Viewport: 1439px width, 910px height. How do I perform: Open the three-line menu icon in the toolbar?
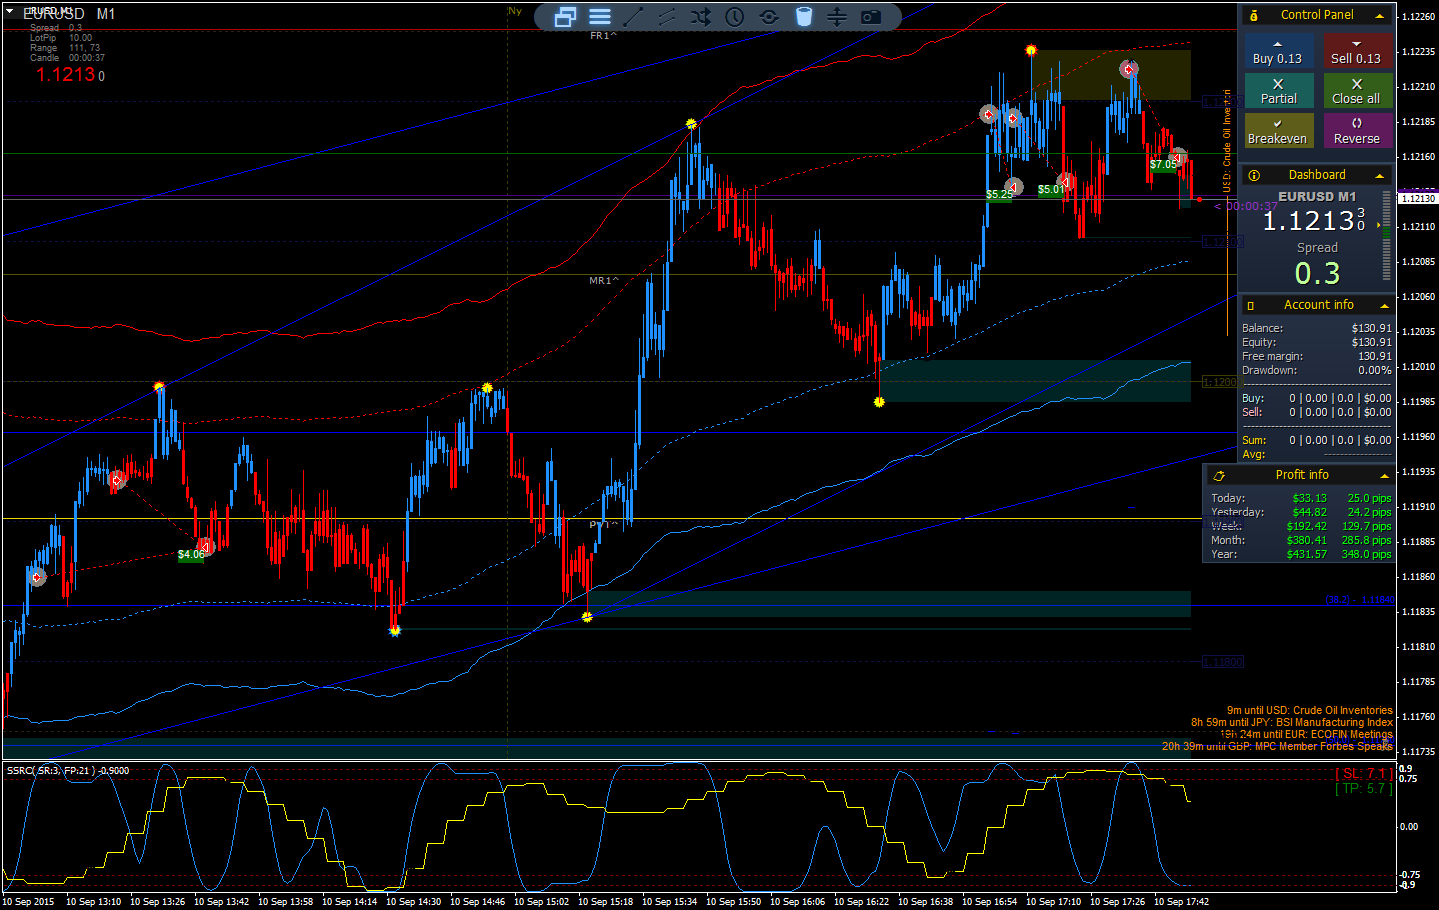point(600,17)
